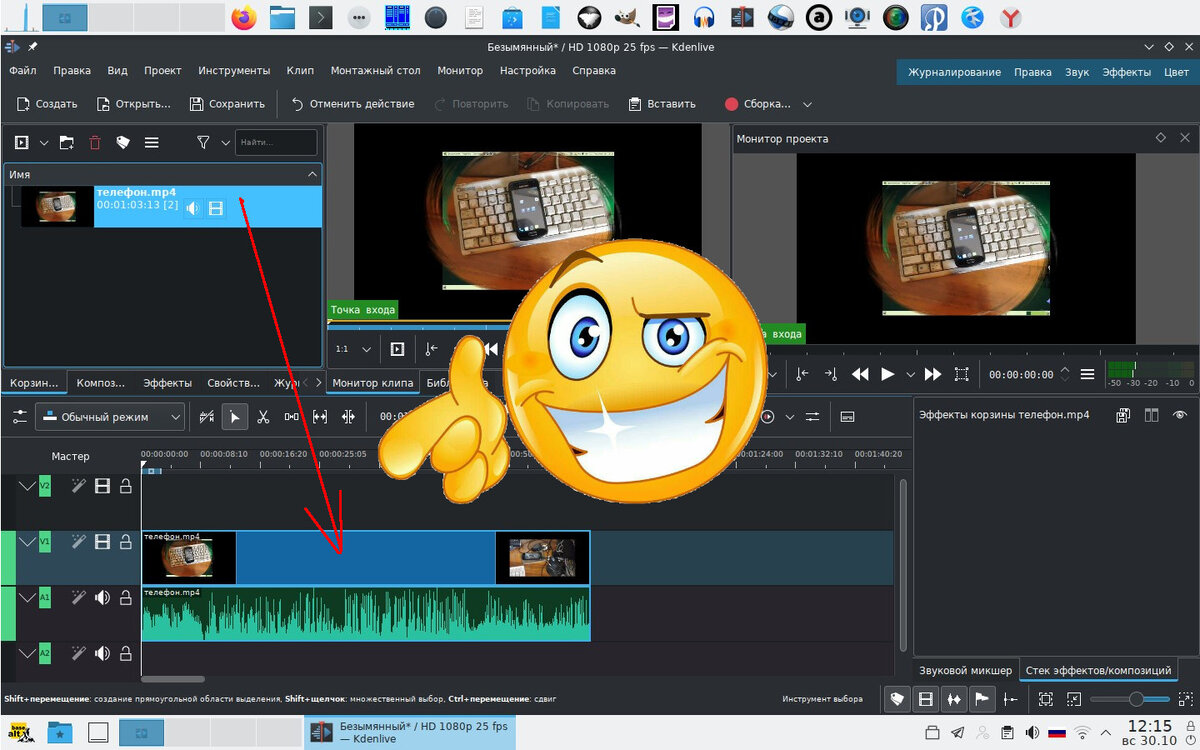Toggle video thumbnails display in status bar
Screen dimensions: 1200x750
pyautogui.click(x=926, y=700)
